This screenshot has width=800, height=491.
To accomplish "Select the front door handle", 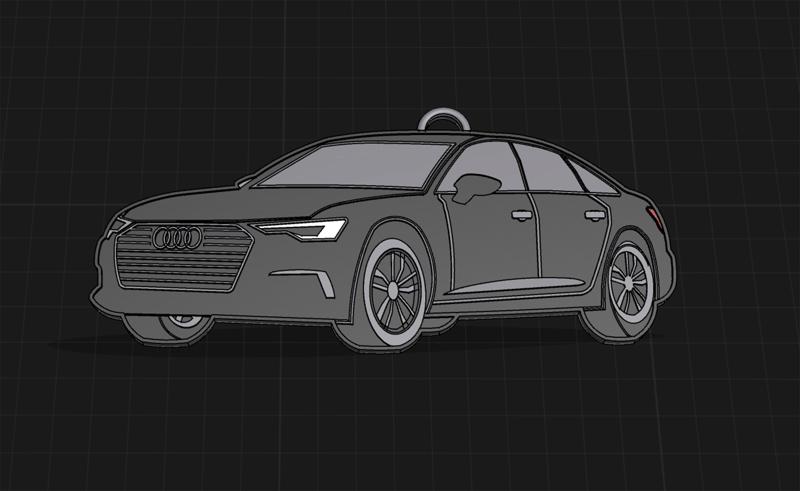I will [x=522, y=215].
